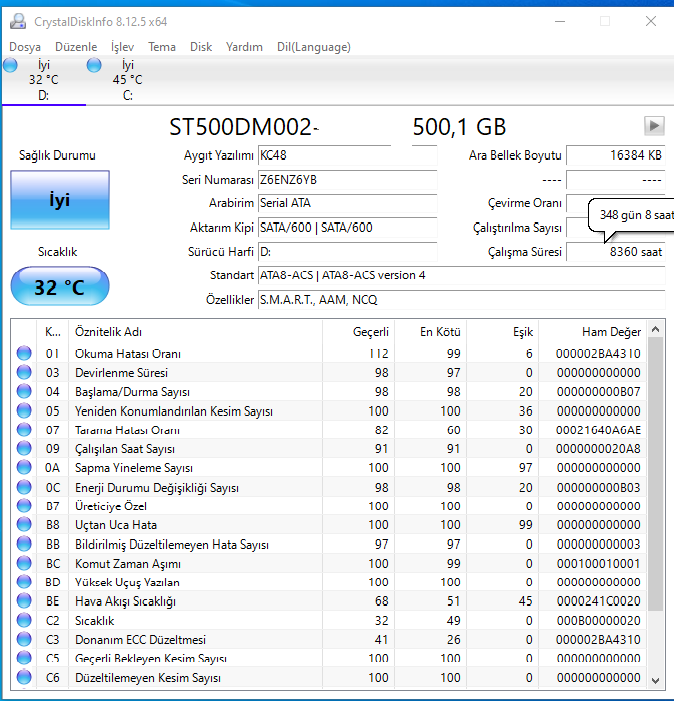Viewport: 689px width, 701px height.
Task: Open the Düzenle menu
Action: [76, 46]
